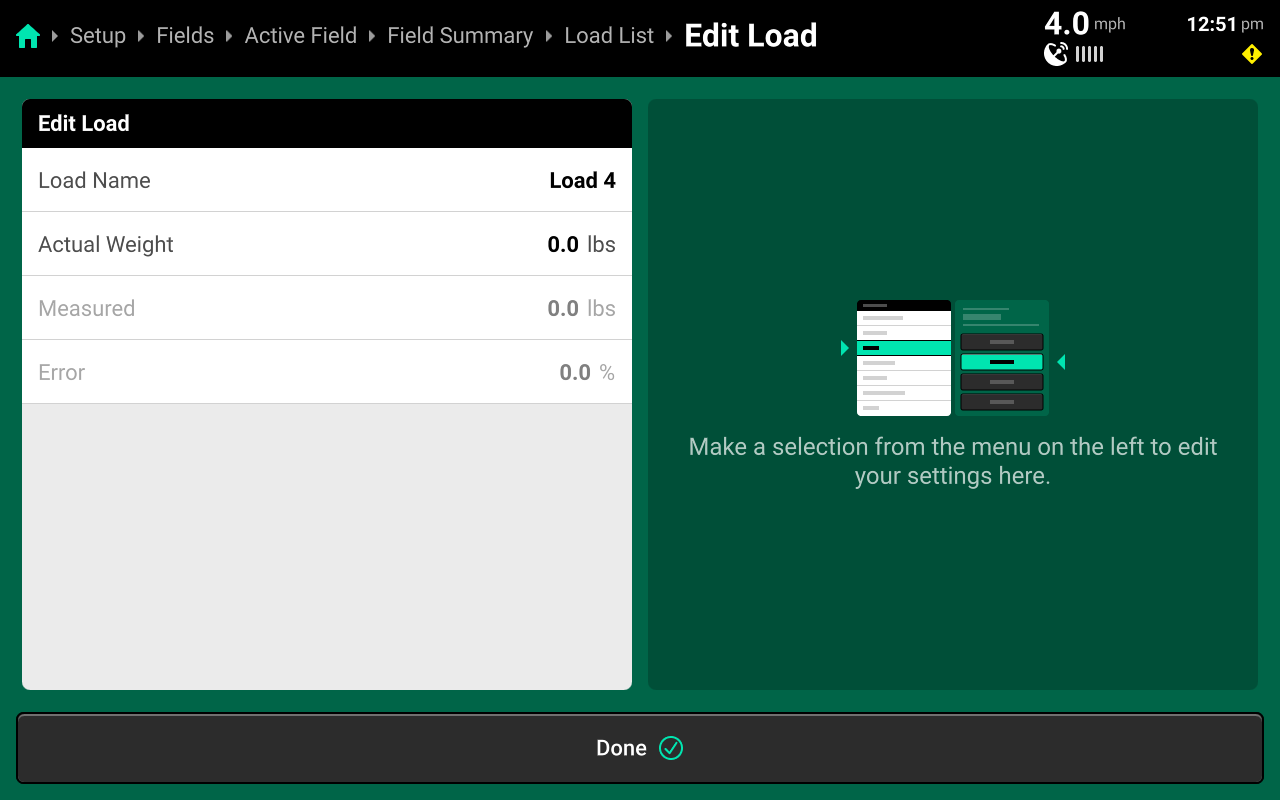Jump back to Fields breadcrumb
The width and height of the screenshot is (1280, 800).
(x=185, y=36)
